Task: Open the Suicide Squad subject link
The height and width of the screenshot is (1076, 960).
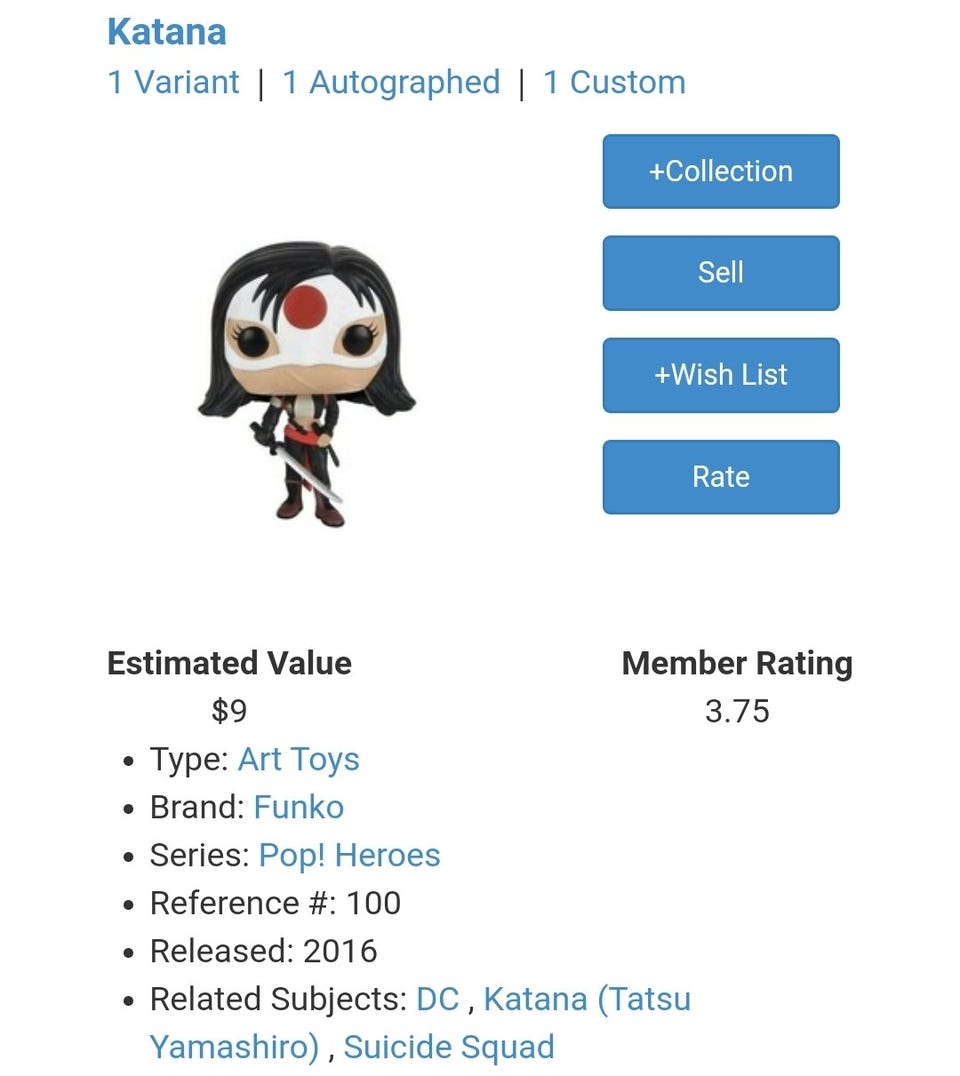Action: [448, 1047]
